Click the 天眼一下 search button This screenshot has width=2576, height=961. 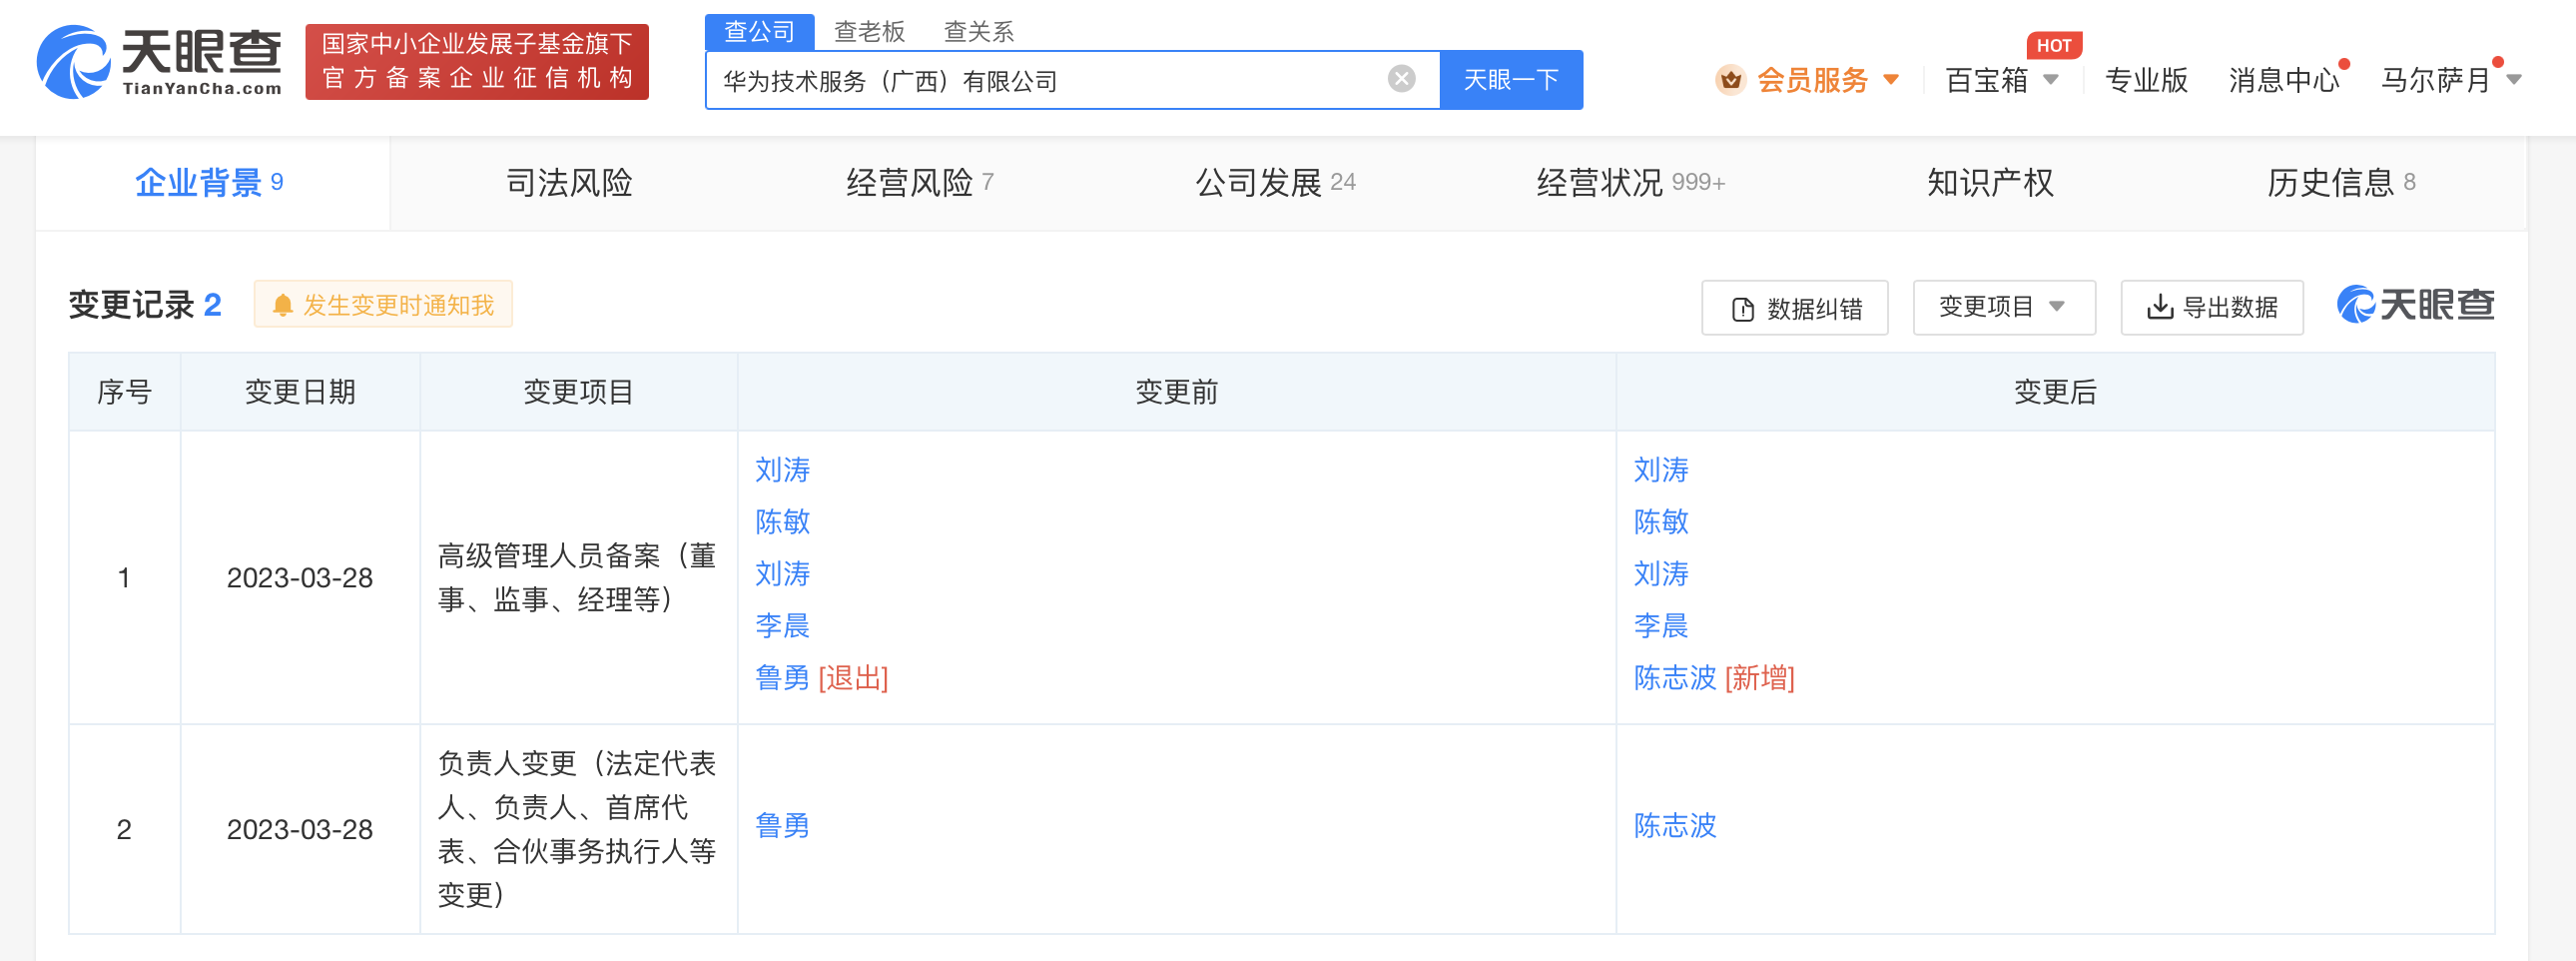point(1511,80)
